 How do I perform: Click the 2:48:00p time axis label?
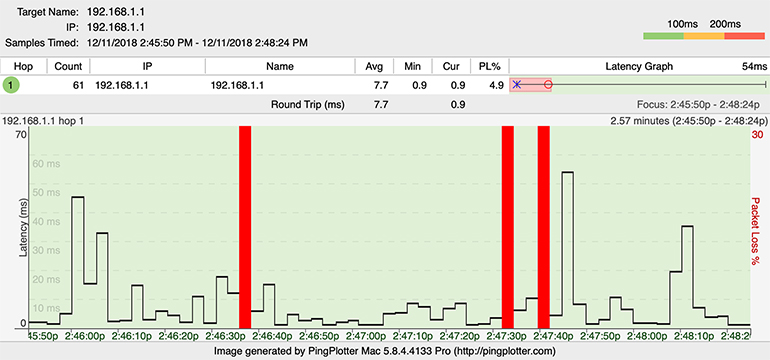pos(647,337)
